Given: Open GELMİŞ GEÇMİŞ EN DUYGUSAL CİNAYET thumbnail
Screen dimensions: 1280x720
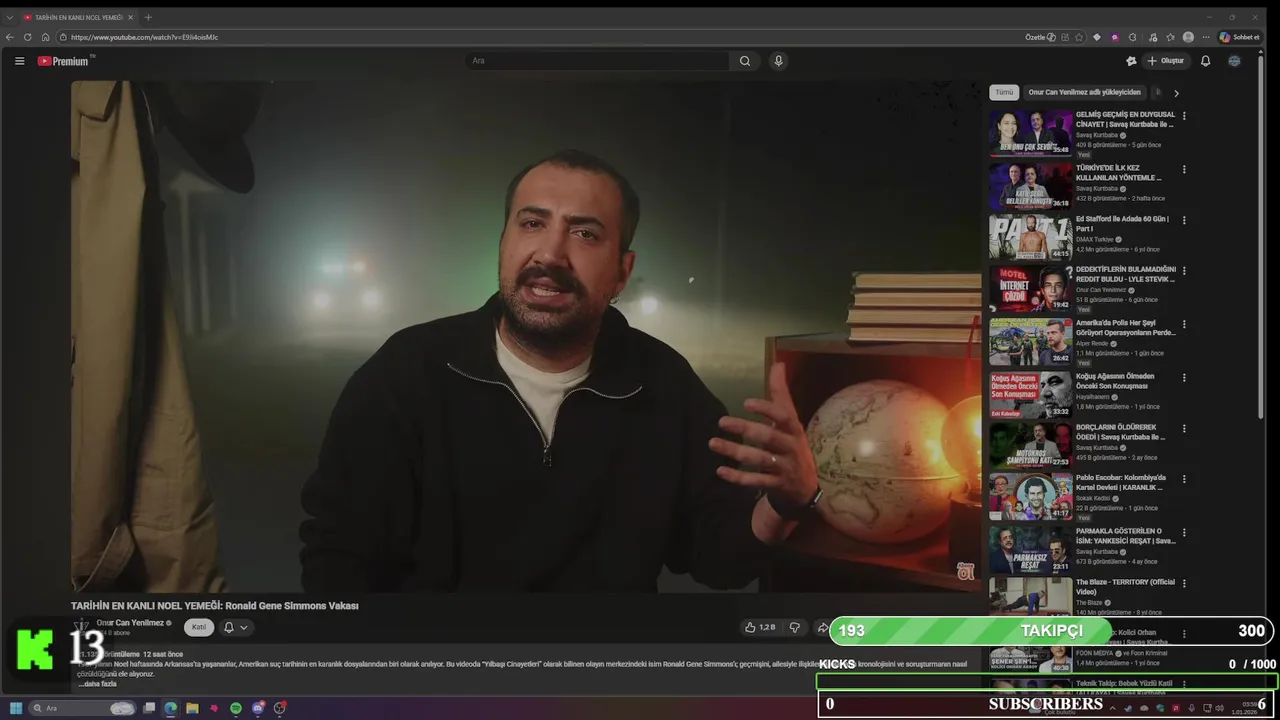Looking at the screenshot, I should click(1030, 133).
